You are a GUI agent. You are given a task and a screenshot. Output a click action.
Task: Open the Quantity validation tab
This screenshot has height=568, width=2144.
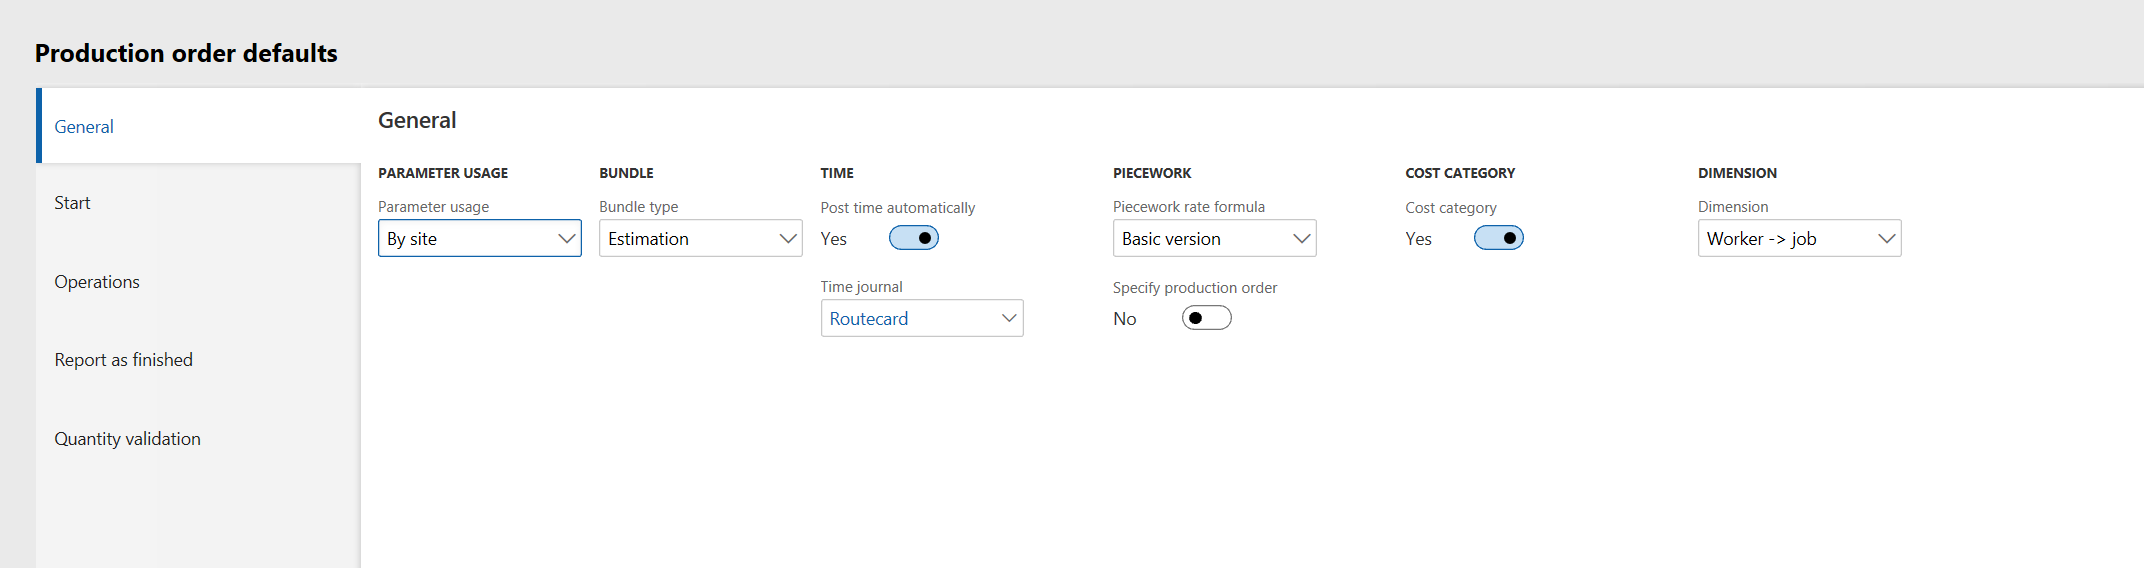click(x=127, y=439)
